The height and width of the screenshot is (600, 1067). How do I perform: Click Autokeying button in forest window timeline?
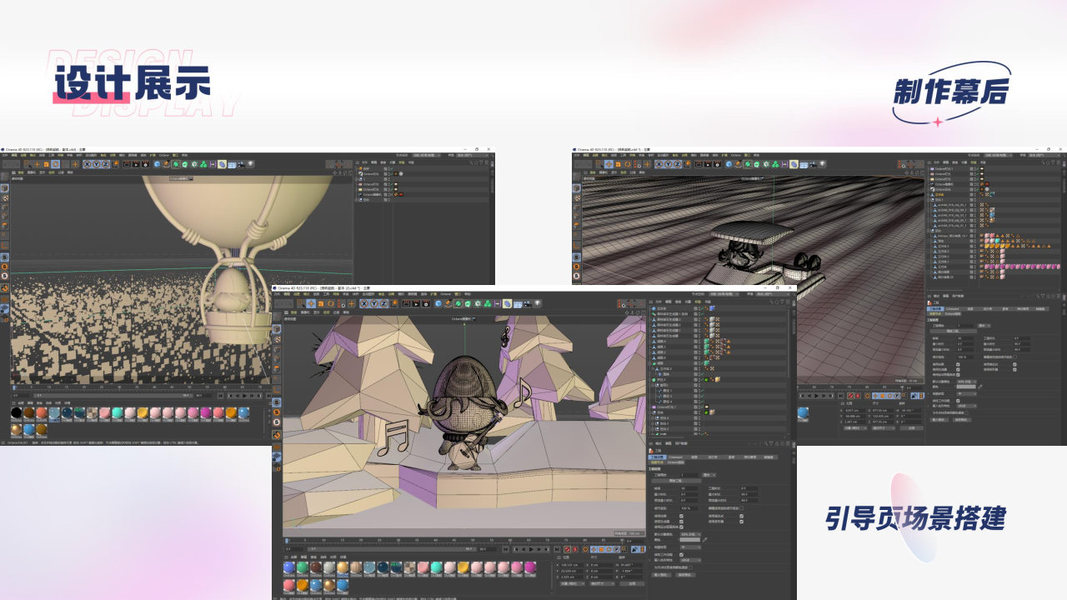pos(575,549)
